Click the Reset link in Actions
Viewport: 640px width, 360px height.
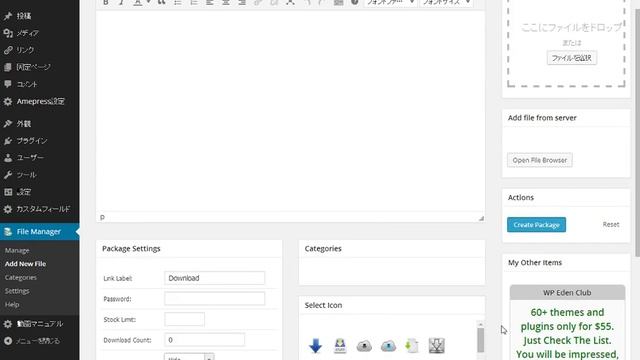click(611, 224)
